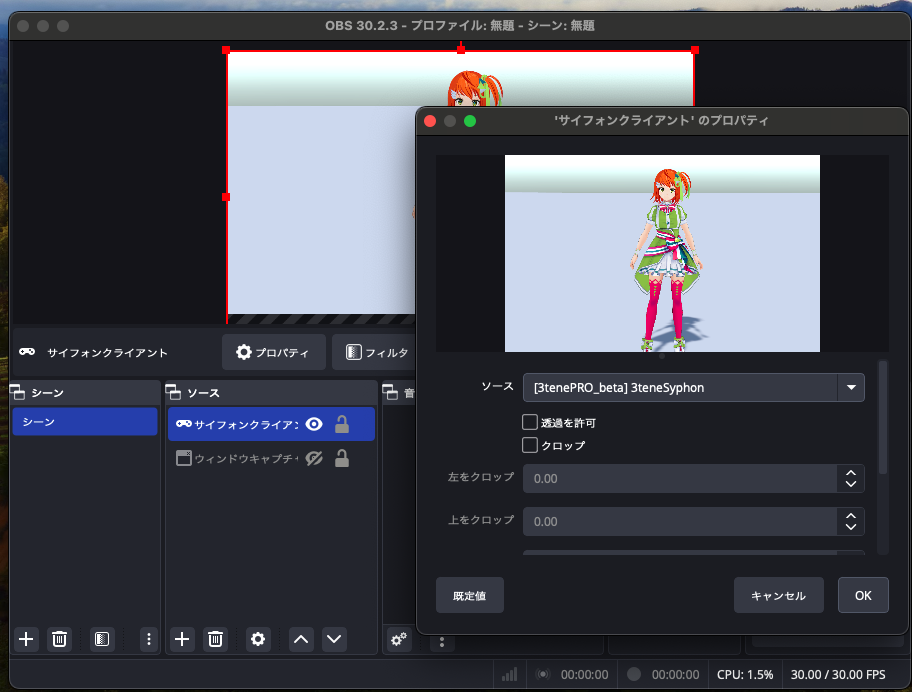The height and width of the screenshot is (692, 912).
Task: Click the properties dialog vertical scrollbar
Action: click(883, 418)
